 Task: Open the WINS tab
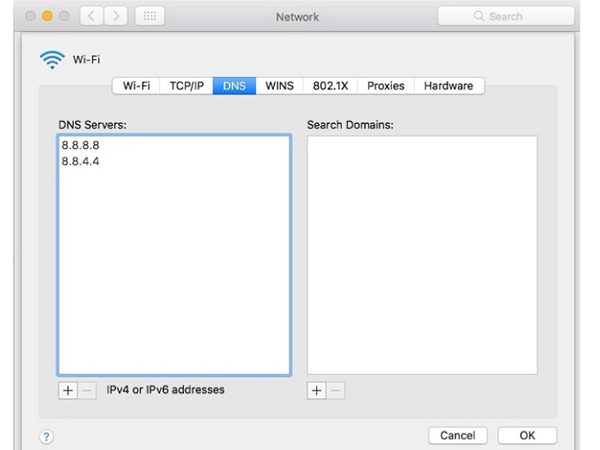[x=279, y=86]
